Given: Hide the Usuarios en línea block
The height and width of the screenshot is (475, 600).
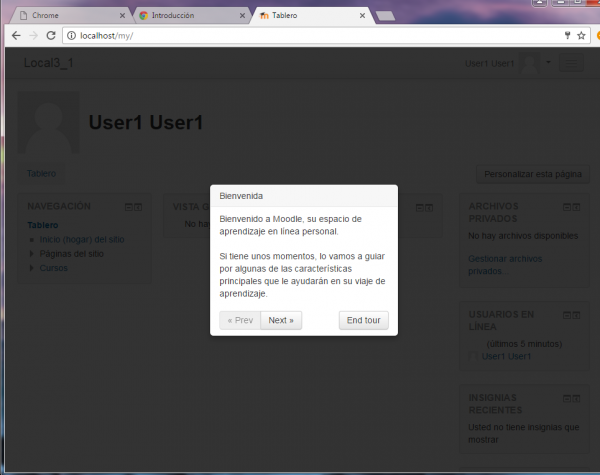Looking at the screenshot, I should coord(567,315).
